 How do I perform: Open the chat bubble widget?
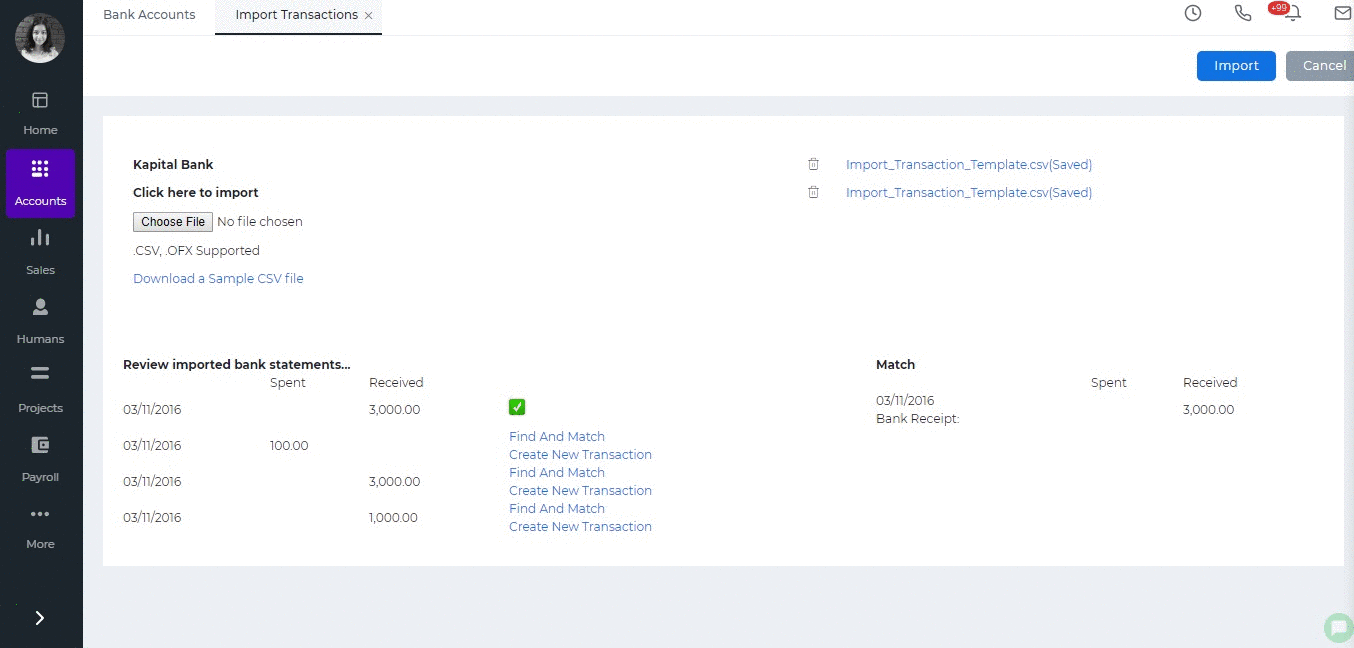[1337, 627]
